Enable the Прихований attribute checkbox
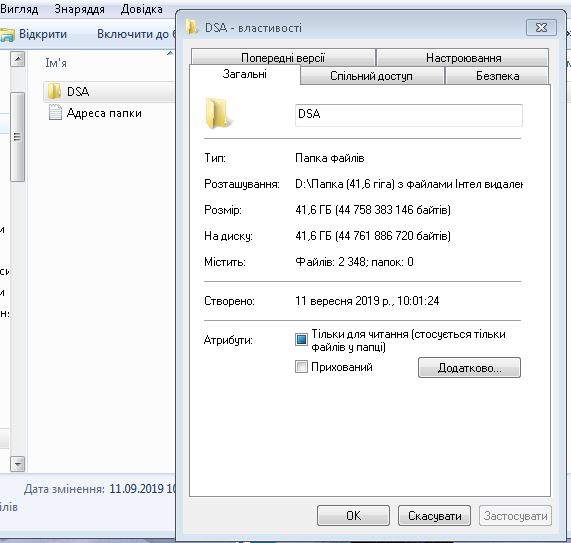 click(301, 366)
